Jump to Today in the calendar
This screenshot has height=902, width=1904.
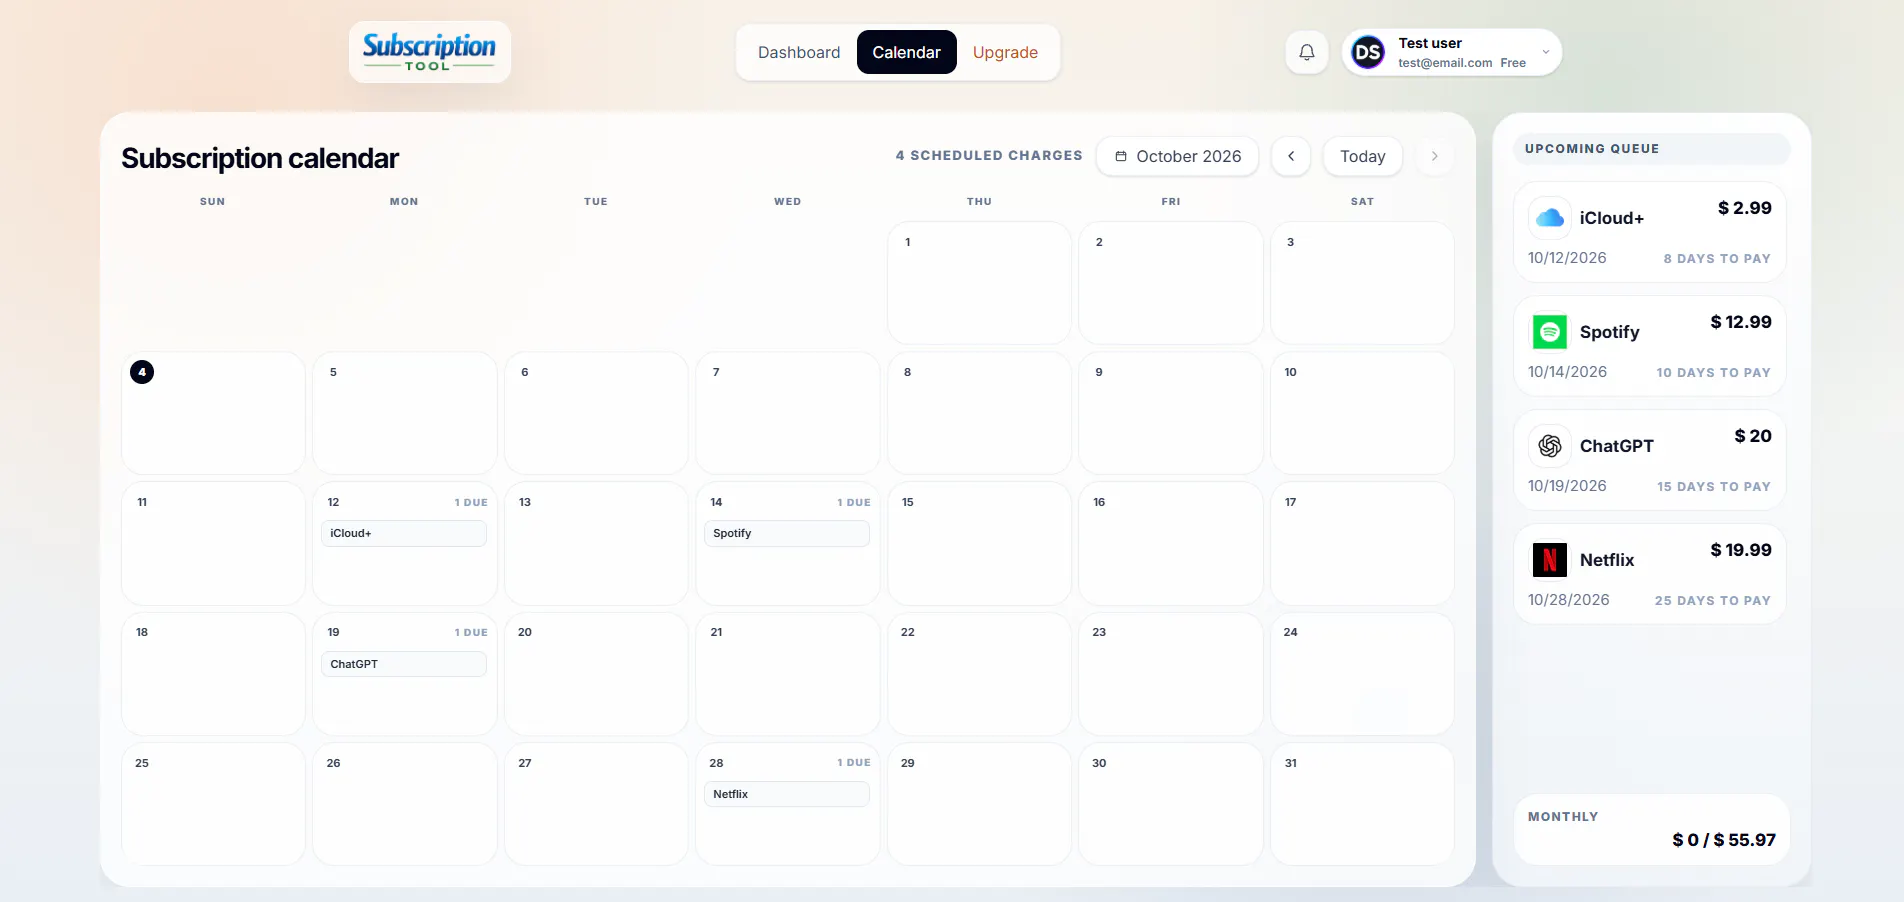click(1362, 156)
